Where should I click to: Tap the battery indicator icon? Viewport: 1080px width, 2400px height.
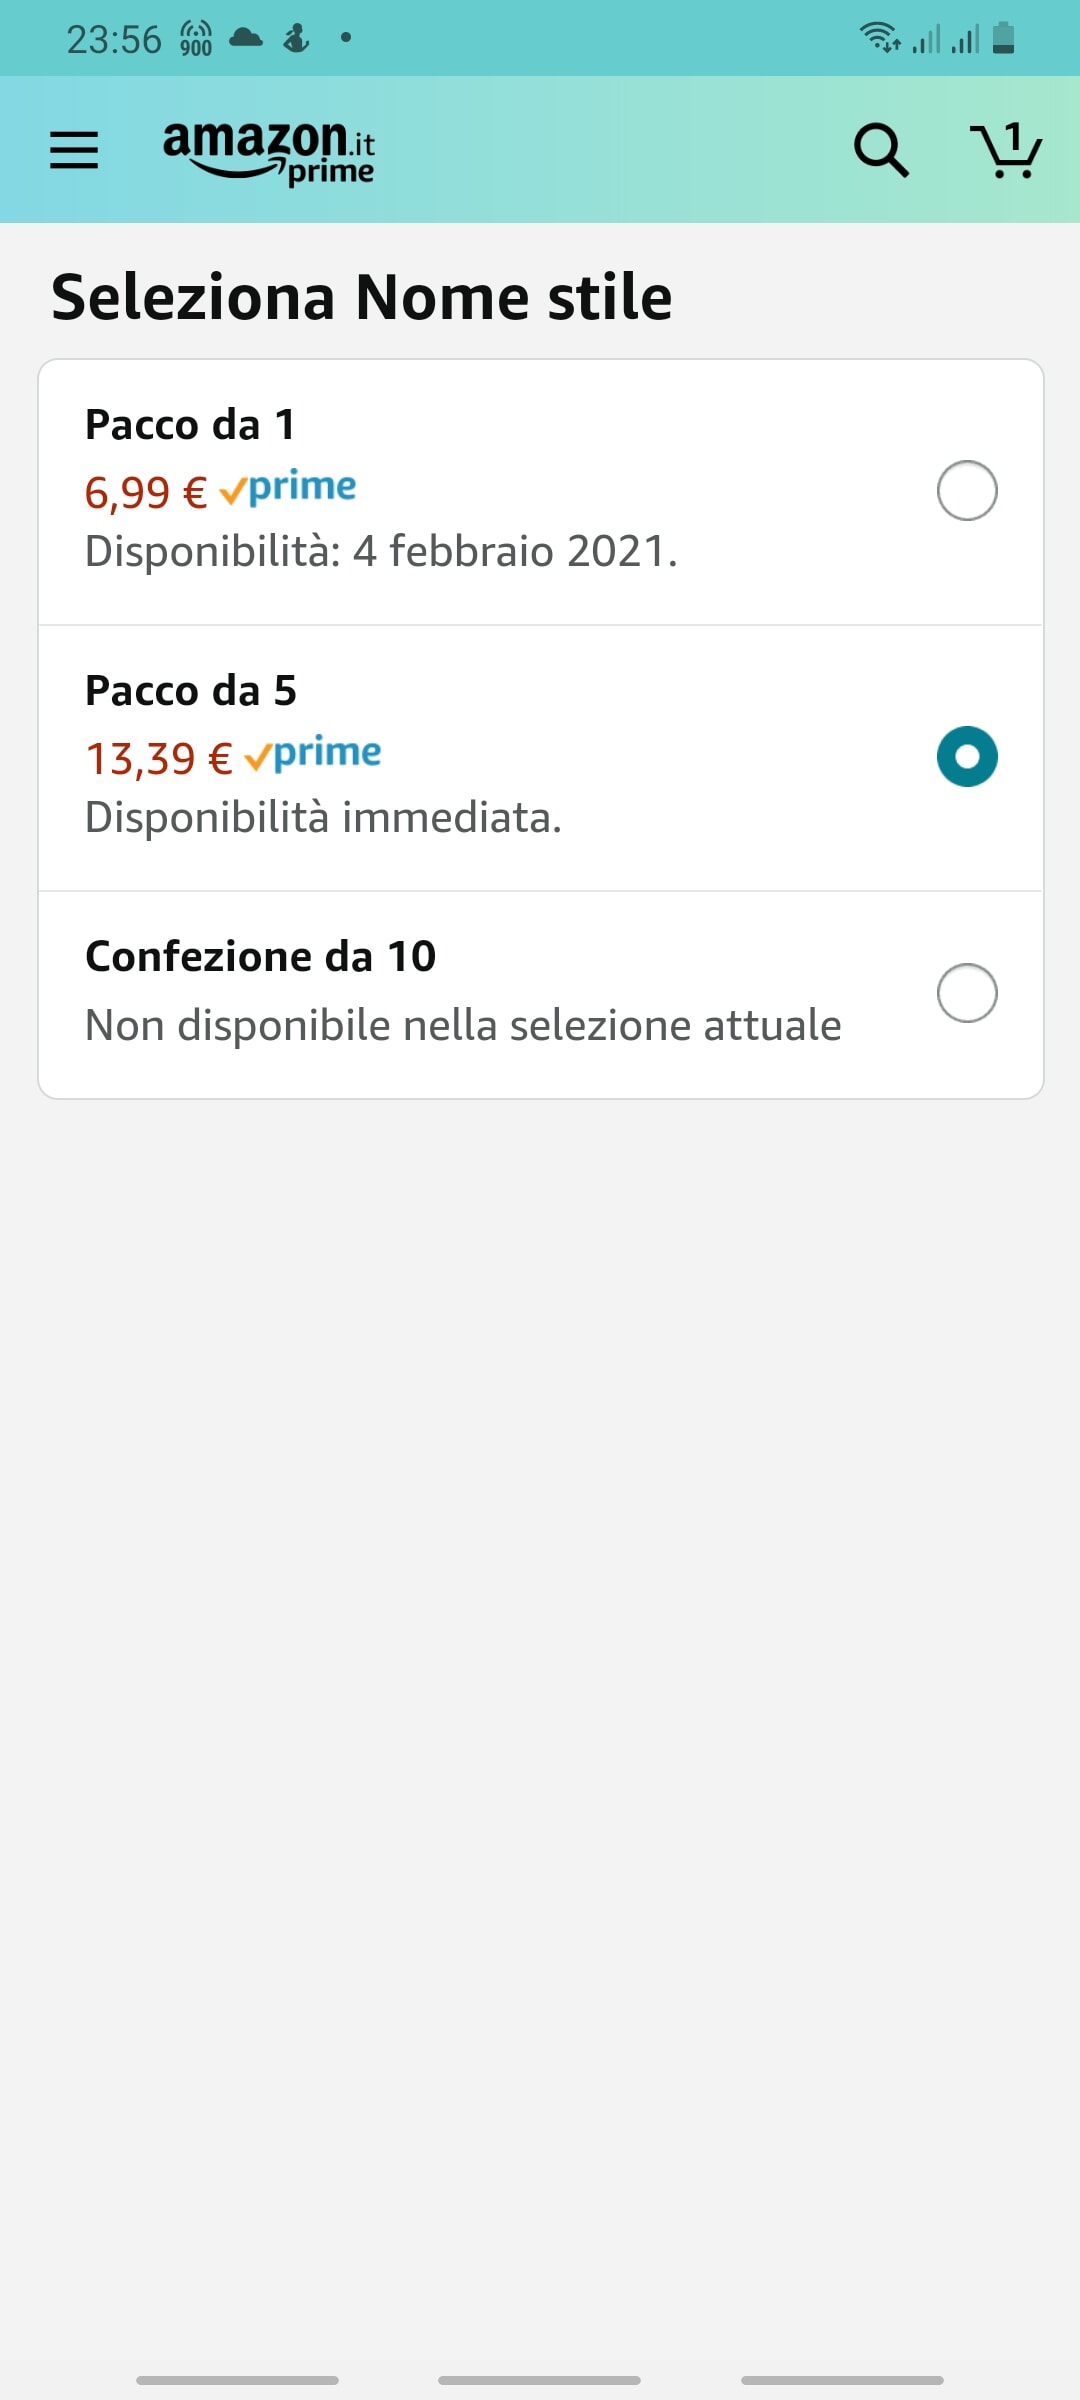tap(1004, 38)
